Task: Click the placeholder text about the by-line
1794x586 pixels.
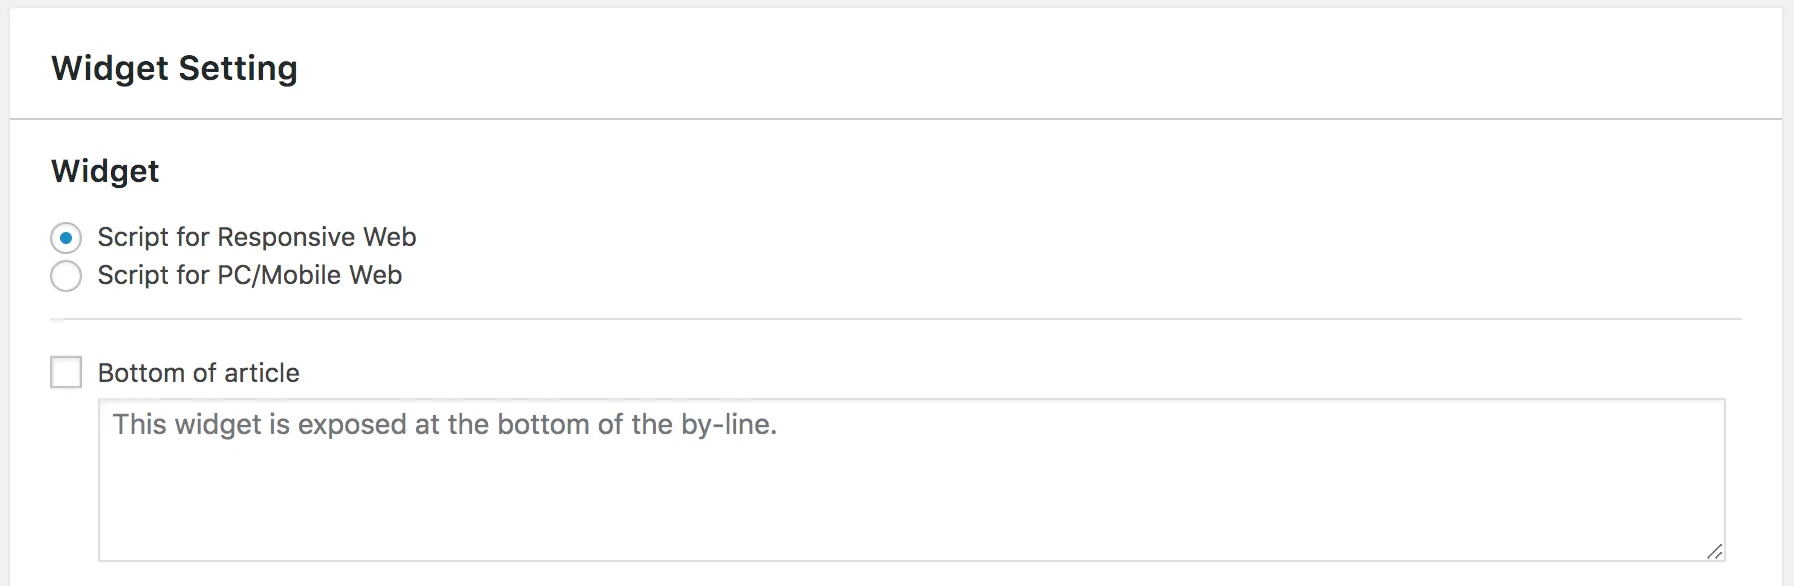Action: pyautogui.click(x=444, y=425)
